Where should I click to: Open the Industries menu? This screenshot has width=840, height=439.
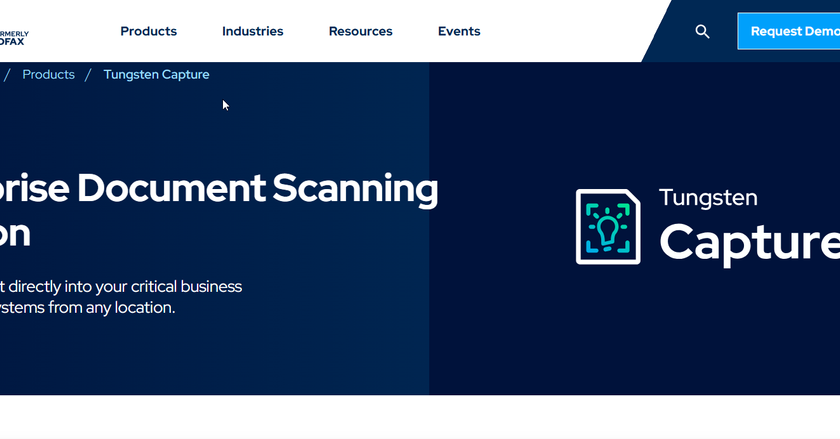252,31
